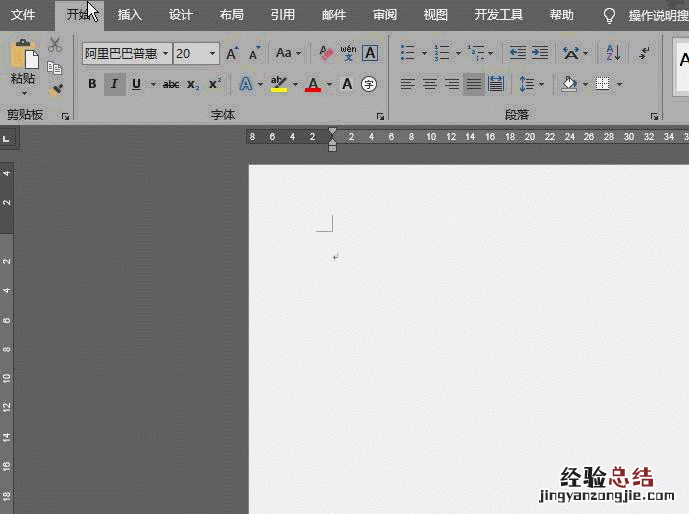689x514 pixels.
Task: Click the increase indent icon
Action: (540, 53)
